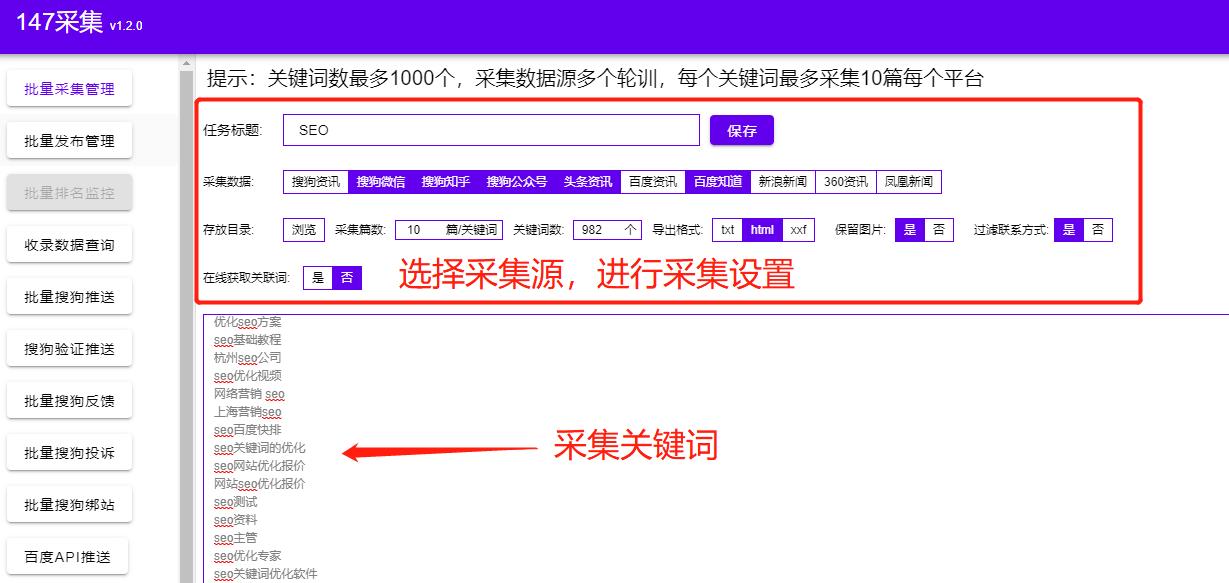
Task: Open 批量采集管理 in the sidebar
Action: point(68,88)
